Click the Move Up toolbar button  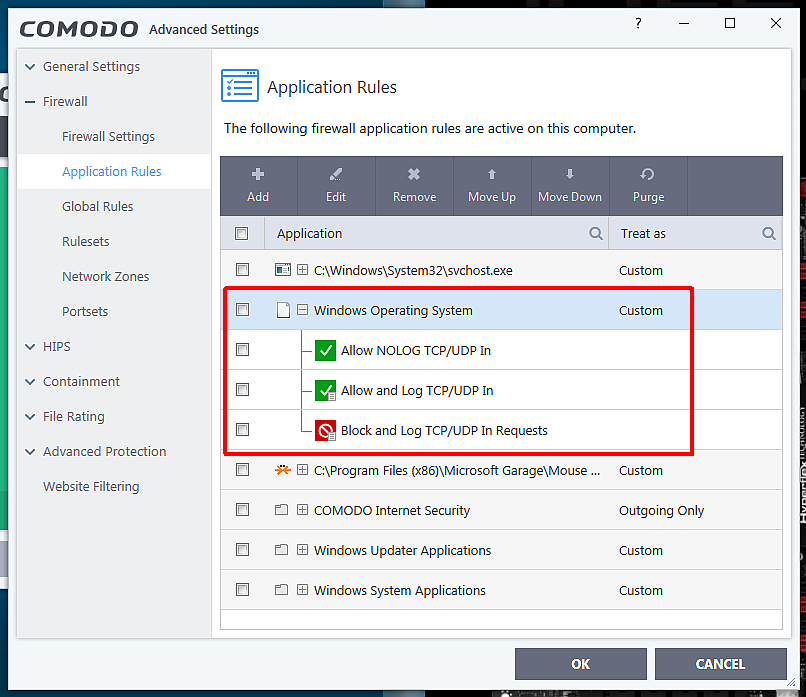[492, 186]
